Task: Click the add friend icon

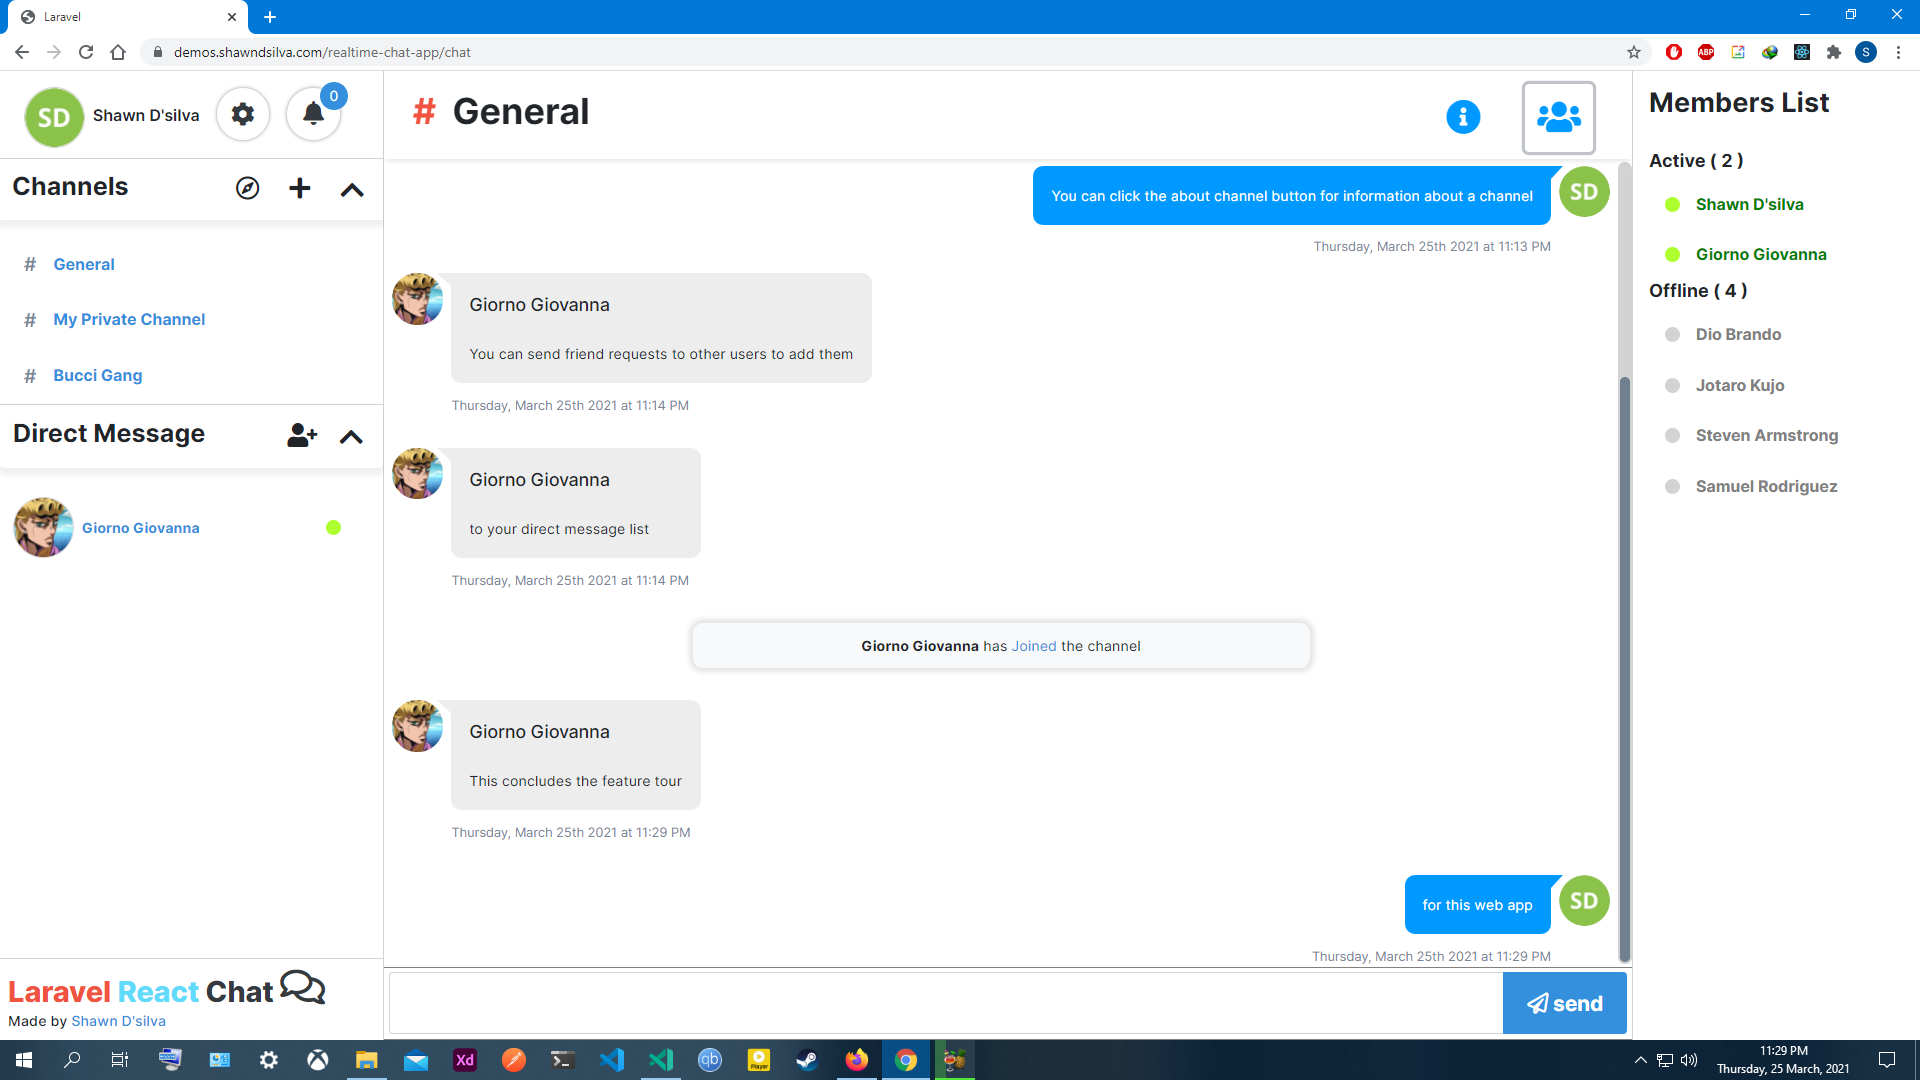Action: click(301, 435)
